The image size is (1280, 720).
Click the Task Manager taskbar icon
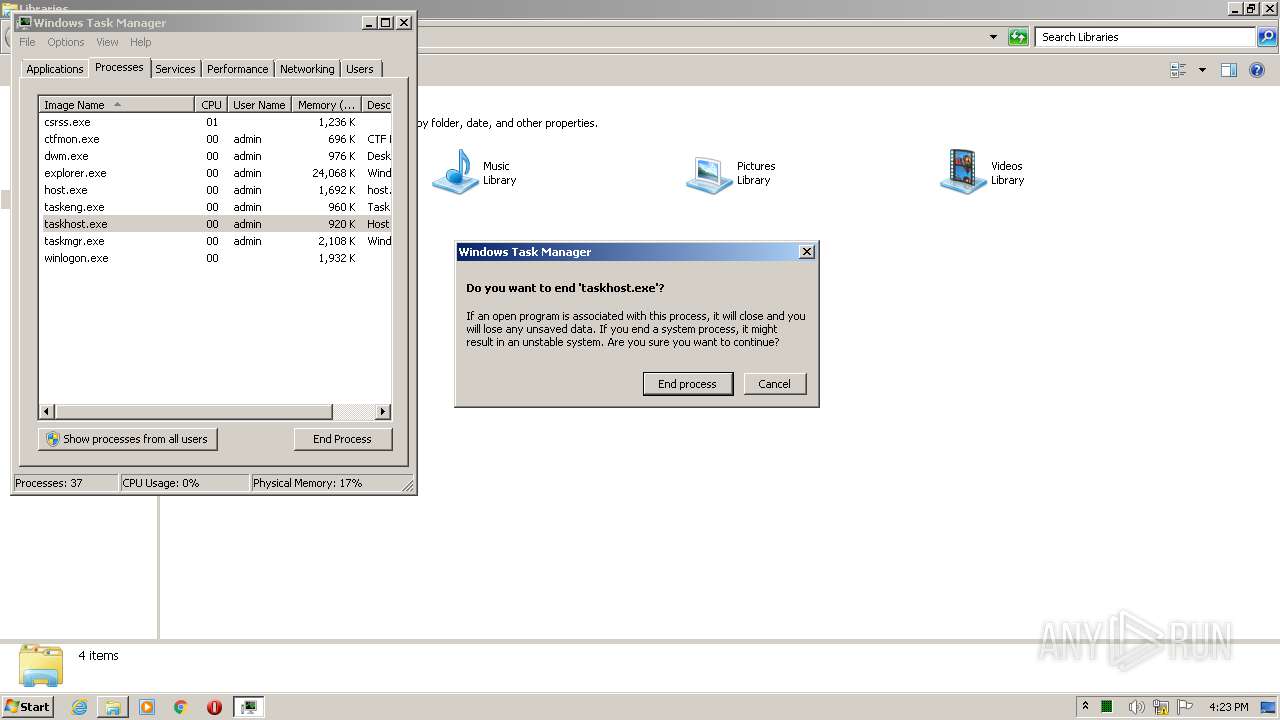point(249,707)
